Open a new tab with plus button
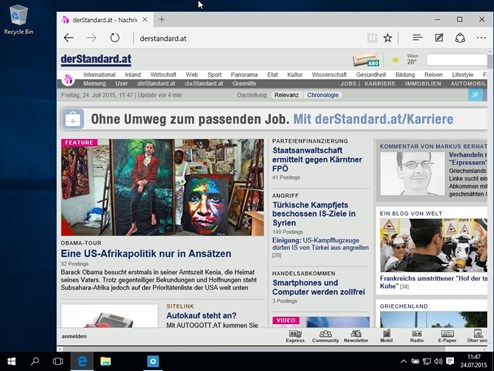 click(162, 20)
